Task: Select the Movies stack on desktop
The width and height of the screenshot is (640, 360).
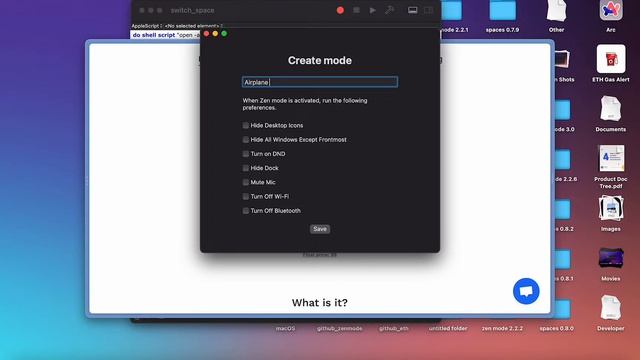Action: (x=611, y=258)
